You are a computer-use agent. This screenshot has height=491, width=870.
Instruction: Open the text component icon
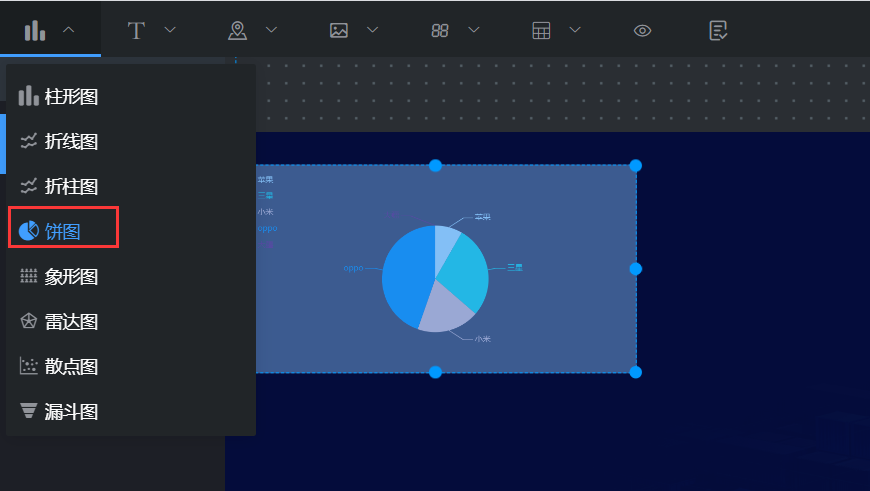pyautogui.click(x=136, y=31)
